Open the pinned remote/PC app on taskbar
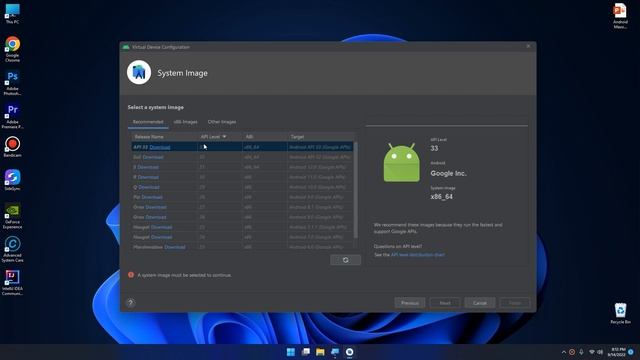Image resolution: width=640 pixels, height=360 pixels. (335, 352)
